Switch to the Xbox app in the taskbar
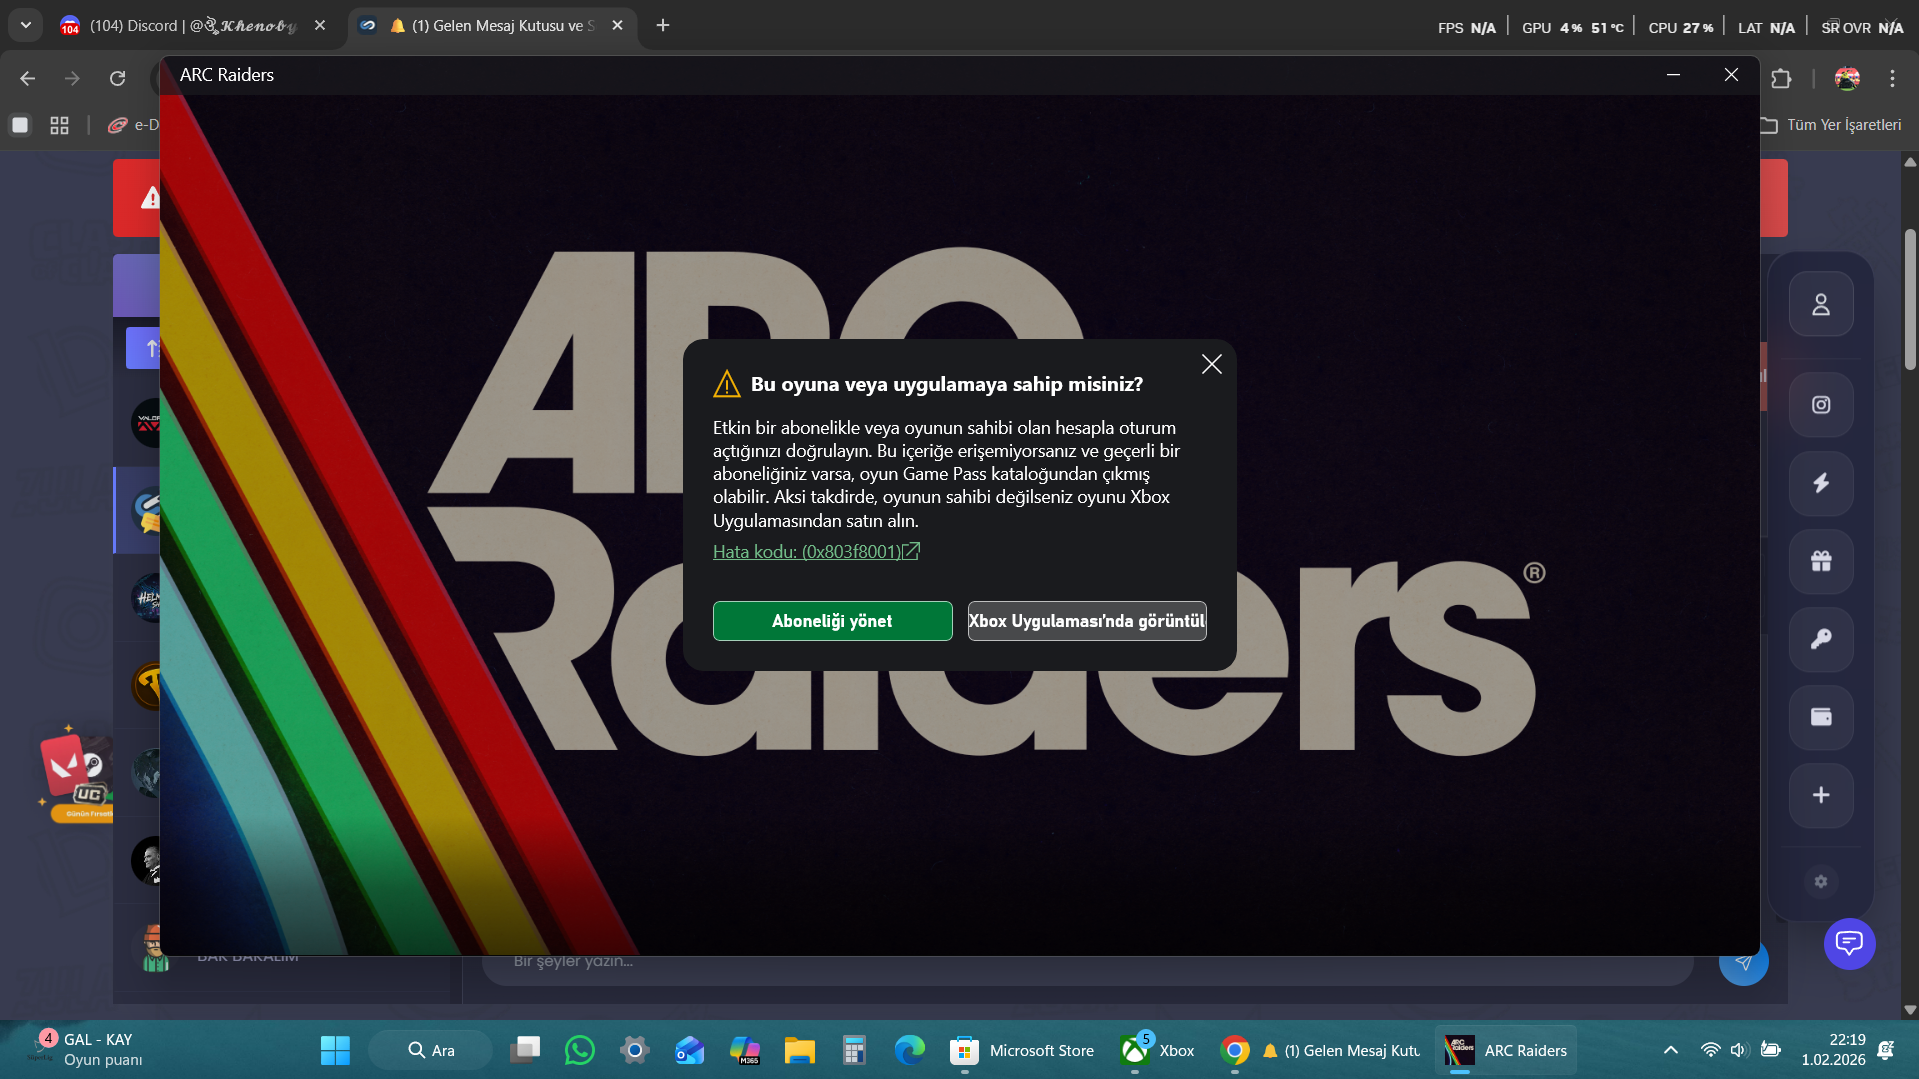 tap(1158, 1050)
